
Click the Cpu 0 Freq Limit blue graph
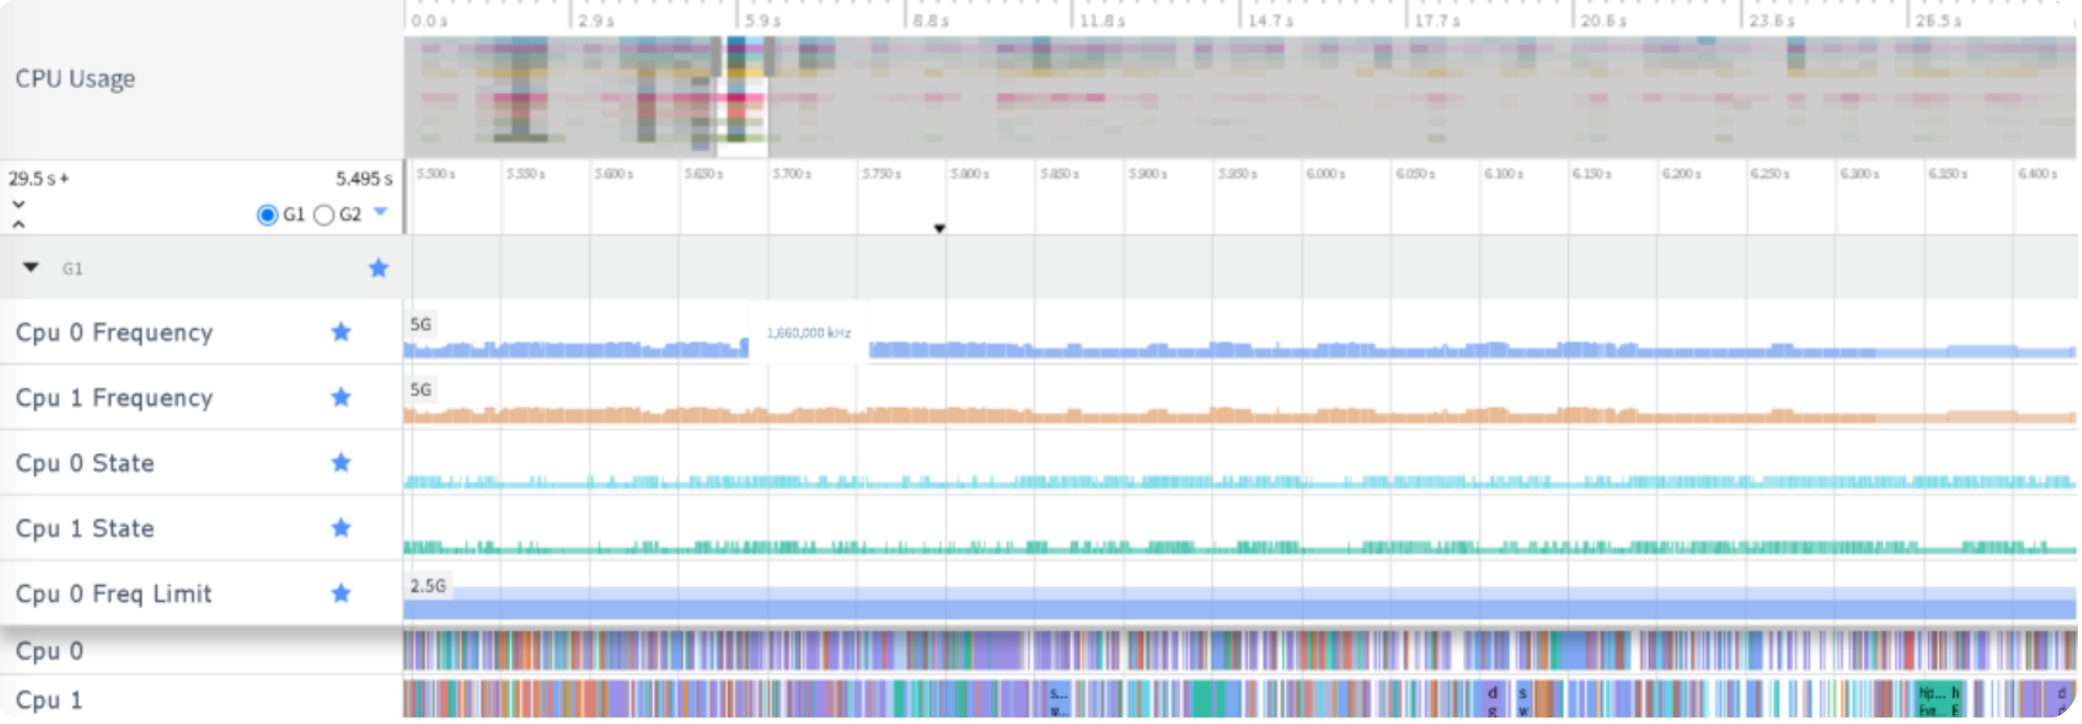point(1240,604)
